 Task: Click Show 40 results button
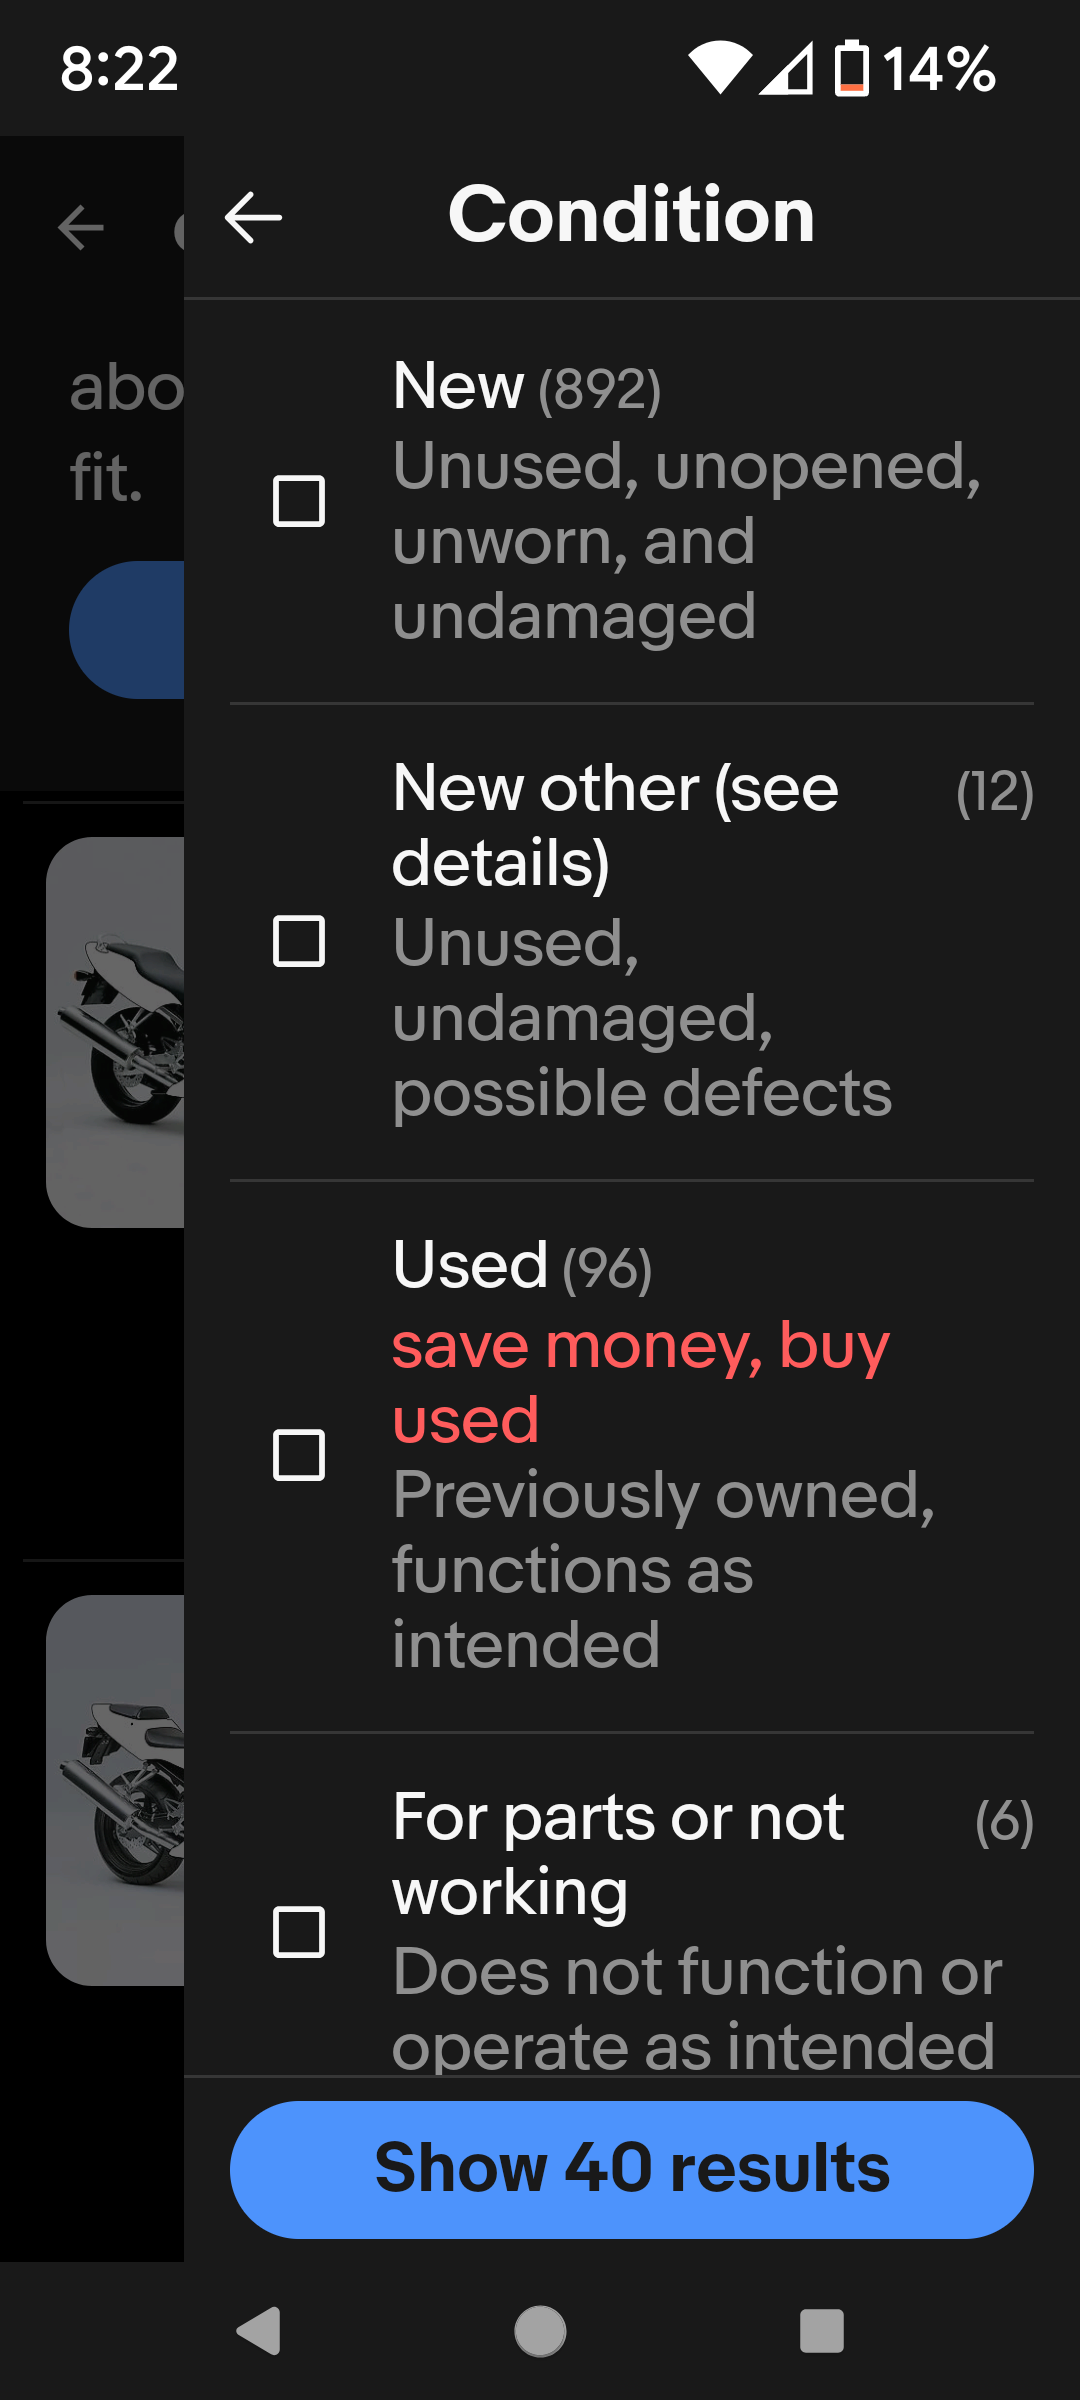632,2169
